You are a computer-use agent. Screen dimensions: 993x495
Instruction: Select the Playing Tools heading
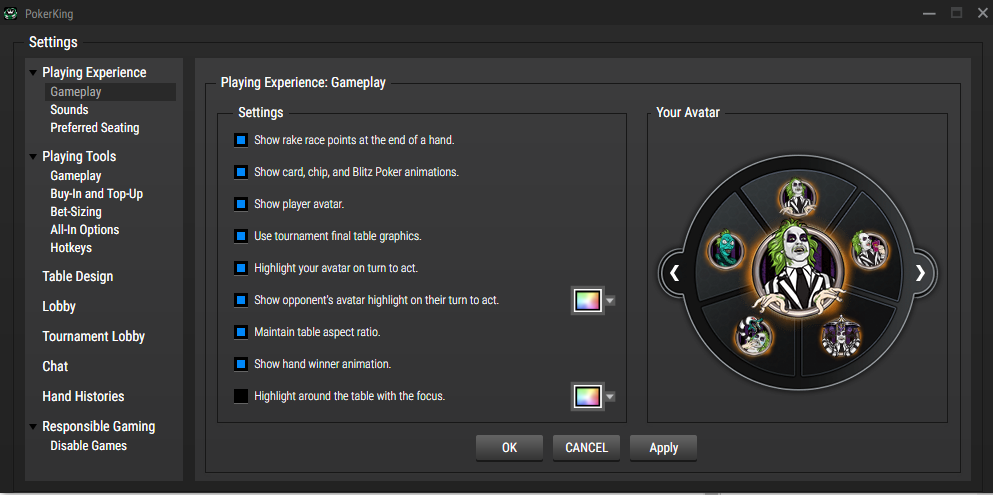pos(79,156)
